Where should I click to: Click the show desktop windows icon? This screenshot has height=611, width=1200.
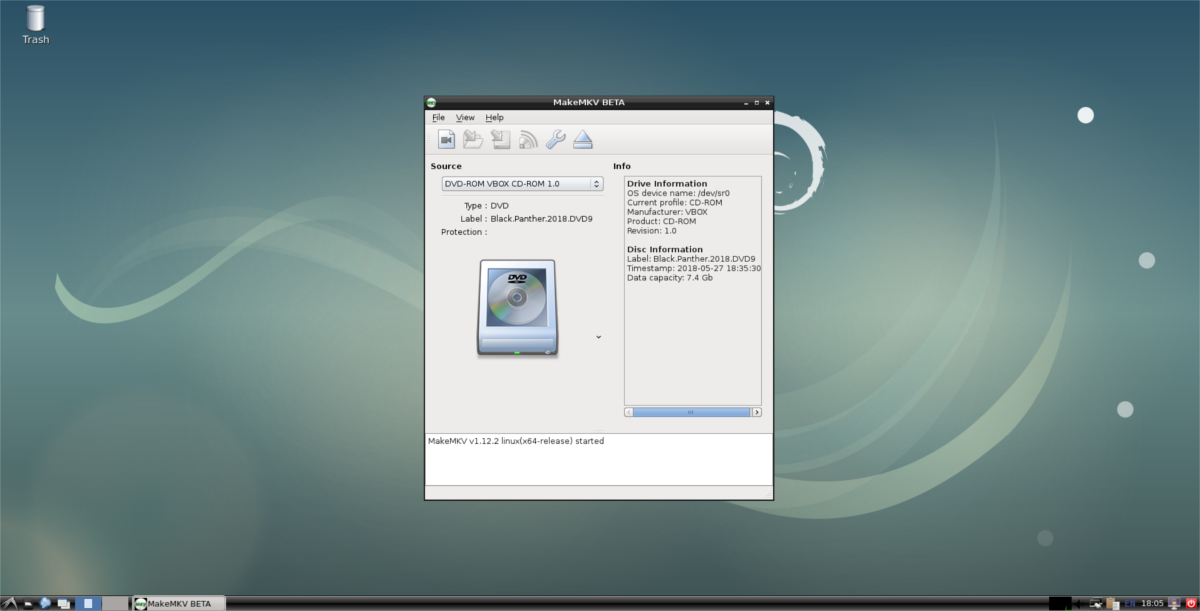(x=64, y=604)
